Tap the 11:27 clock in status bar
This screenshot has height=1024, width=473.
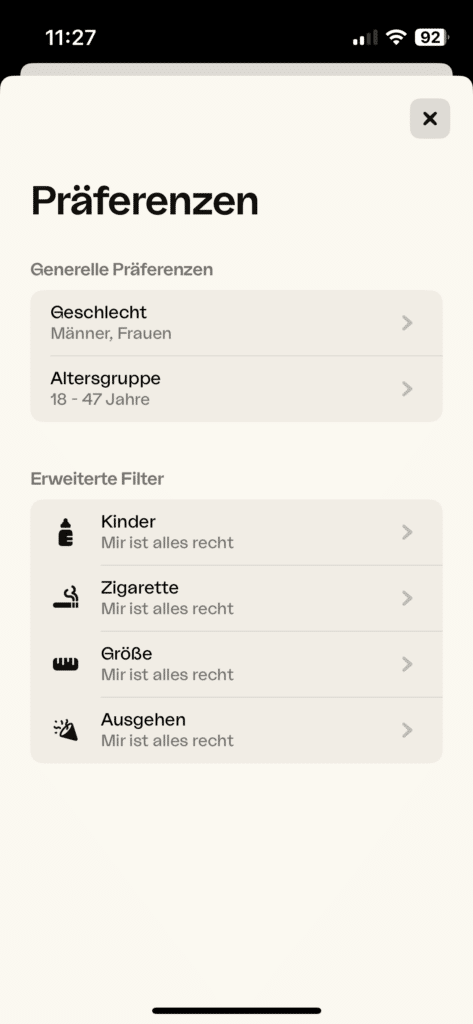click(71, 37)
